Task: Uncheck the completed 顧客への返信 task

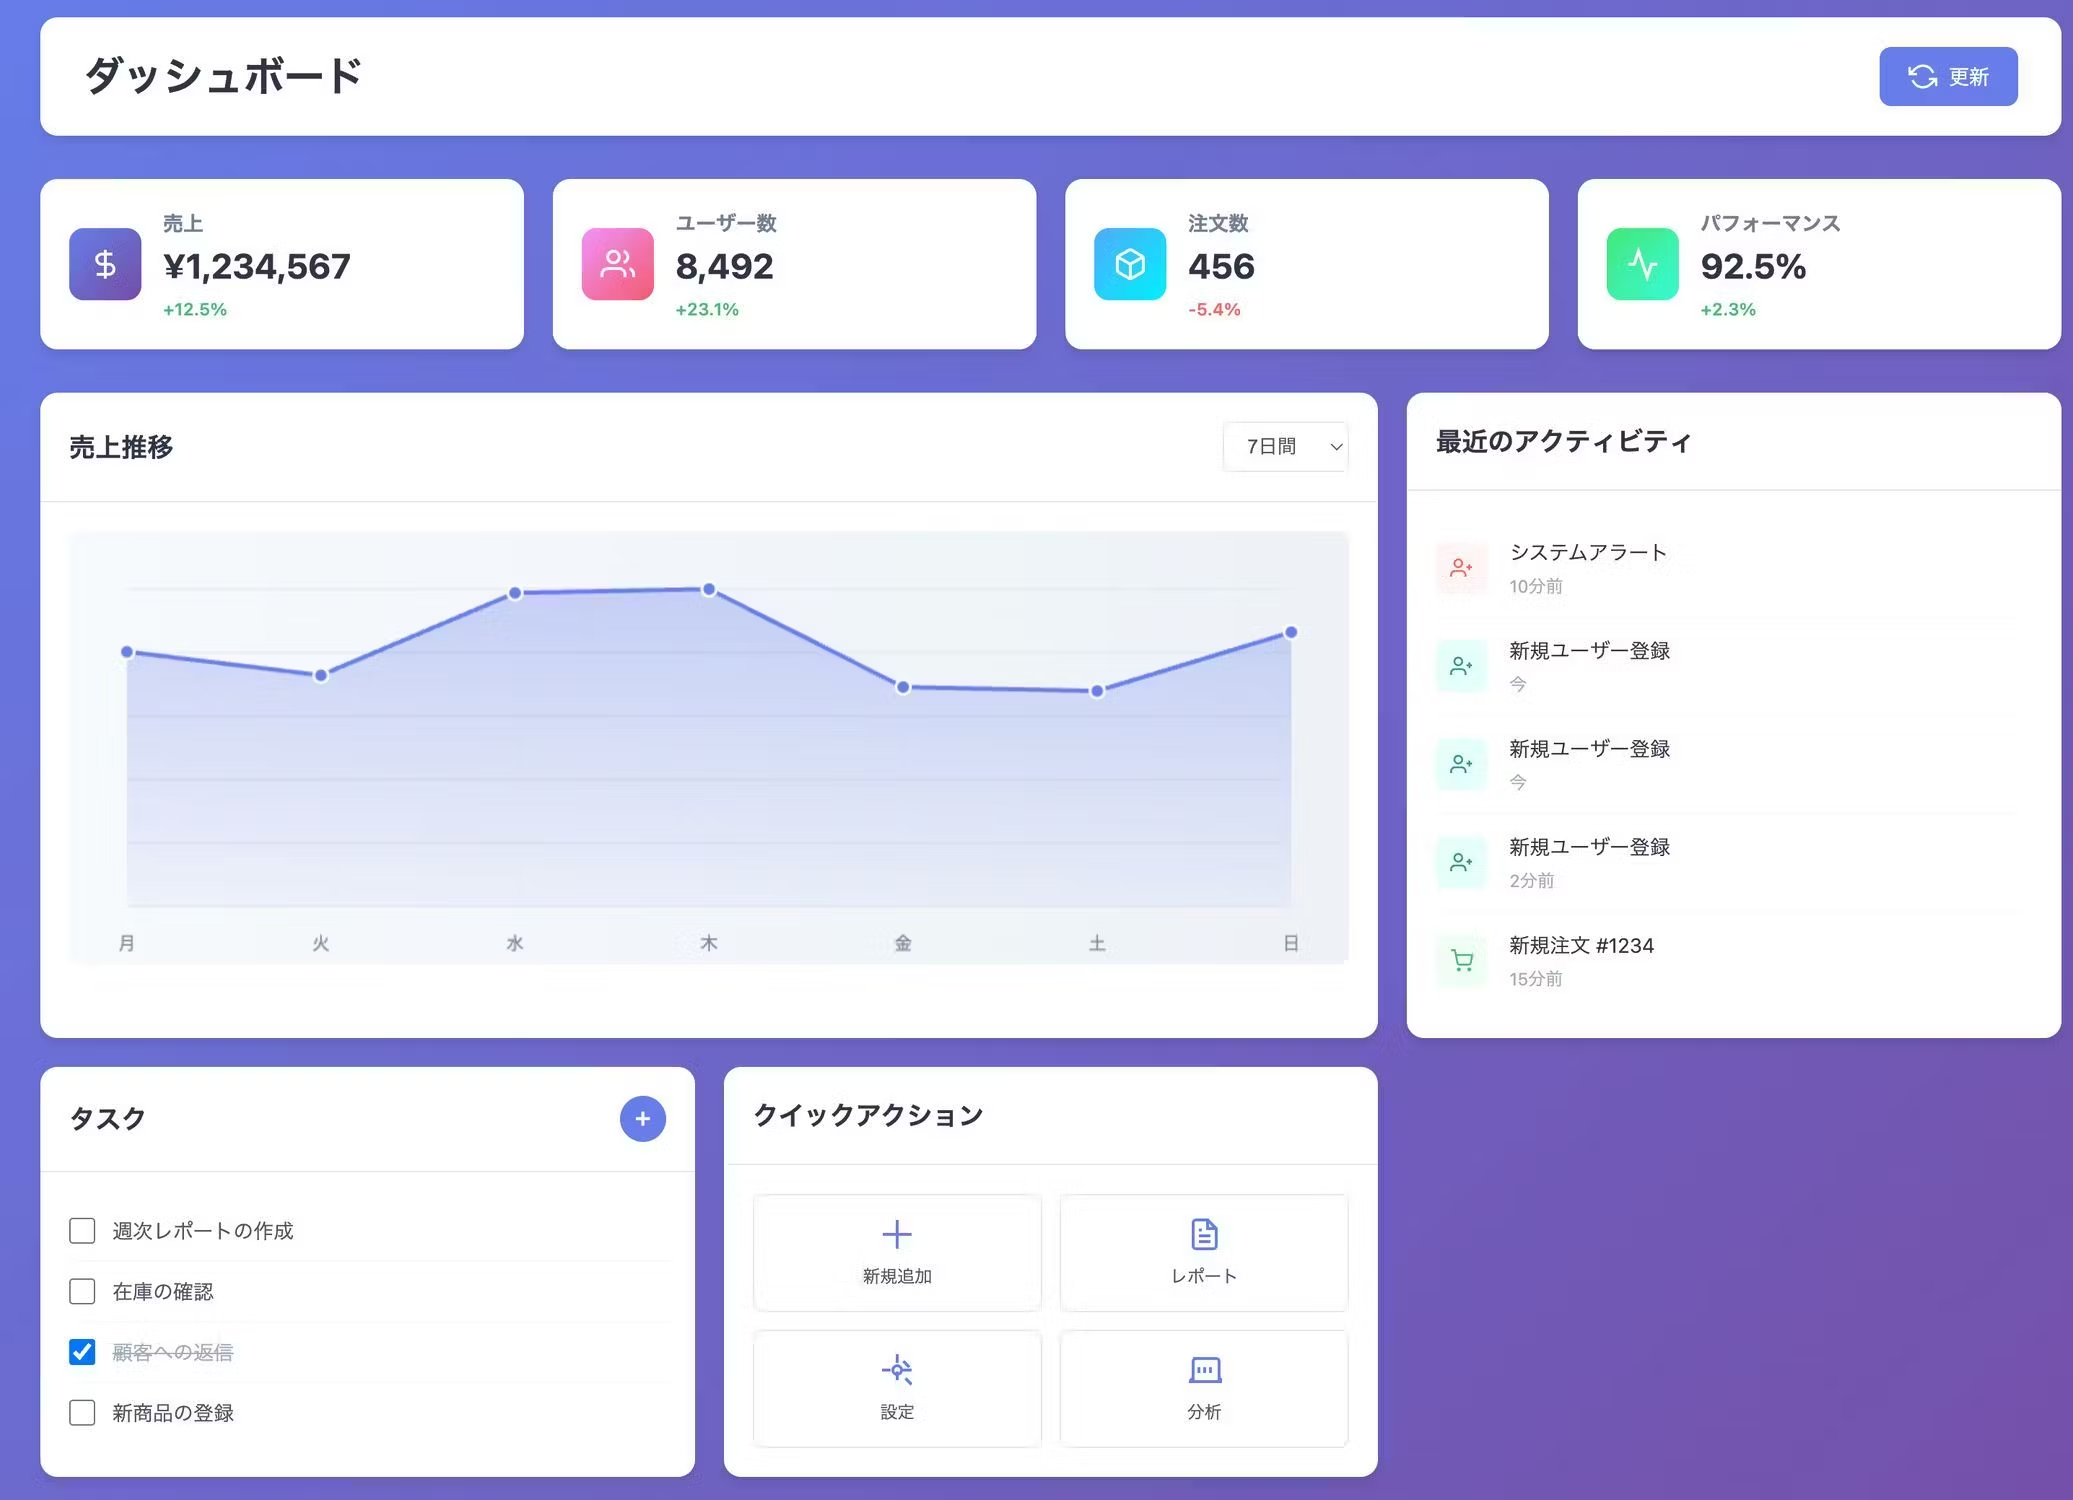Action: point(82,1352)
